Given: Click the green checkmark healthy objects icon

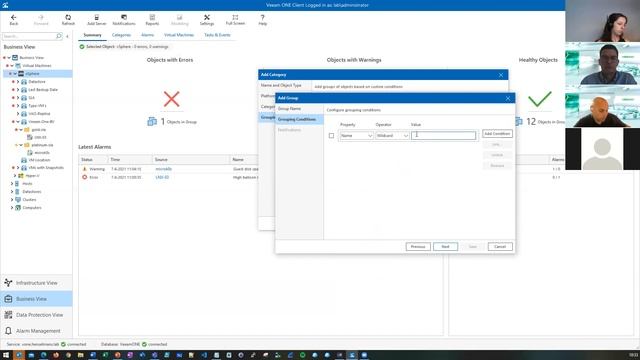Looking at the screenshot, I should point(540,99).
